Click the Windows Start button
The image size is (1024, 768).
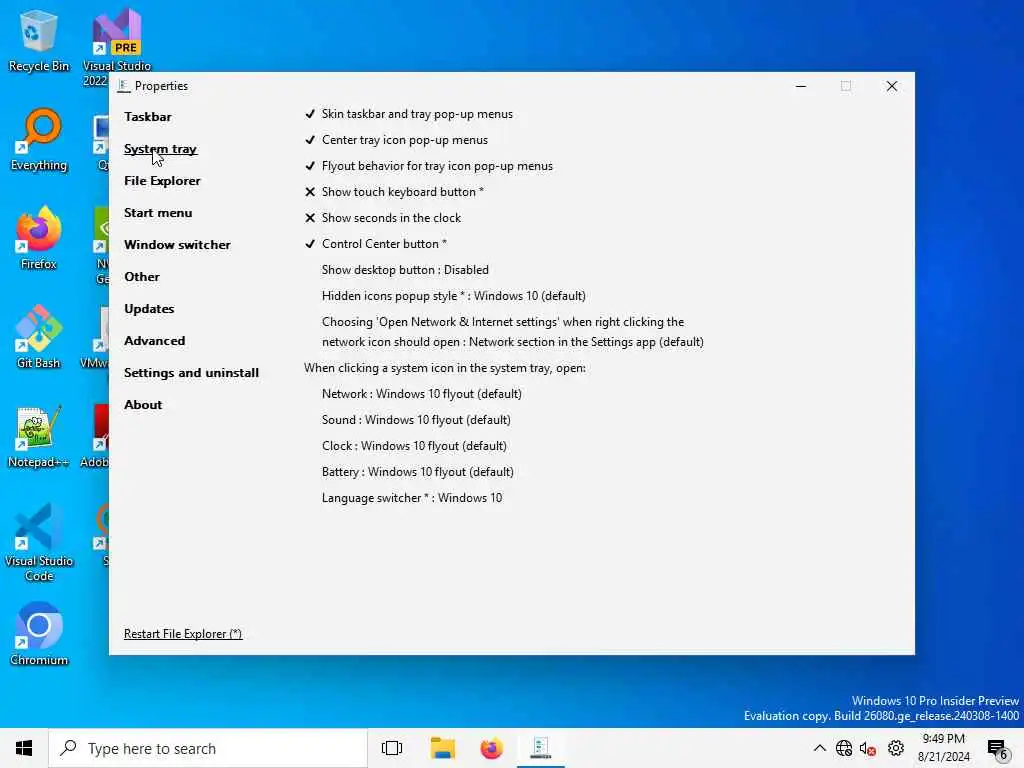click(24, 748)
